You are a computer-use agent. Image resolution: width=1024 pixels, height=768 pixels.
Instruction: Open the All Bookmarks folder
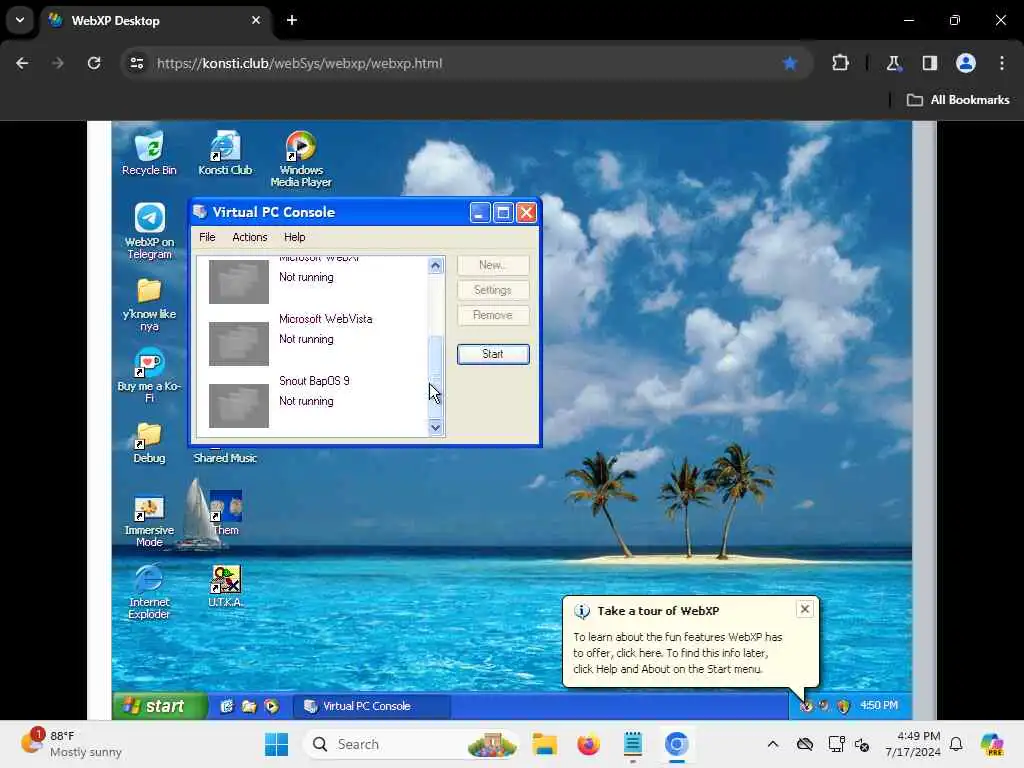958,100
